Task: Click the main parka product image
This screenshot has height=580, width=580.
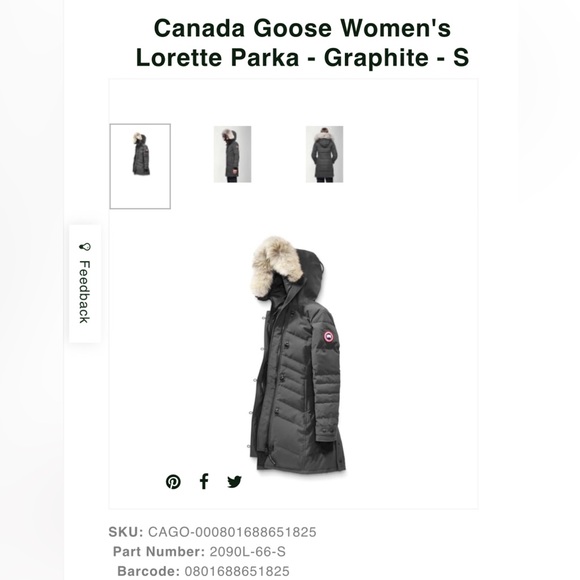Action: tap(297, 355)
